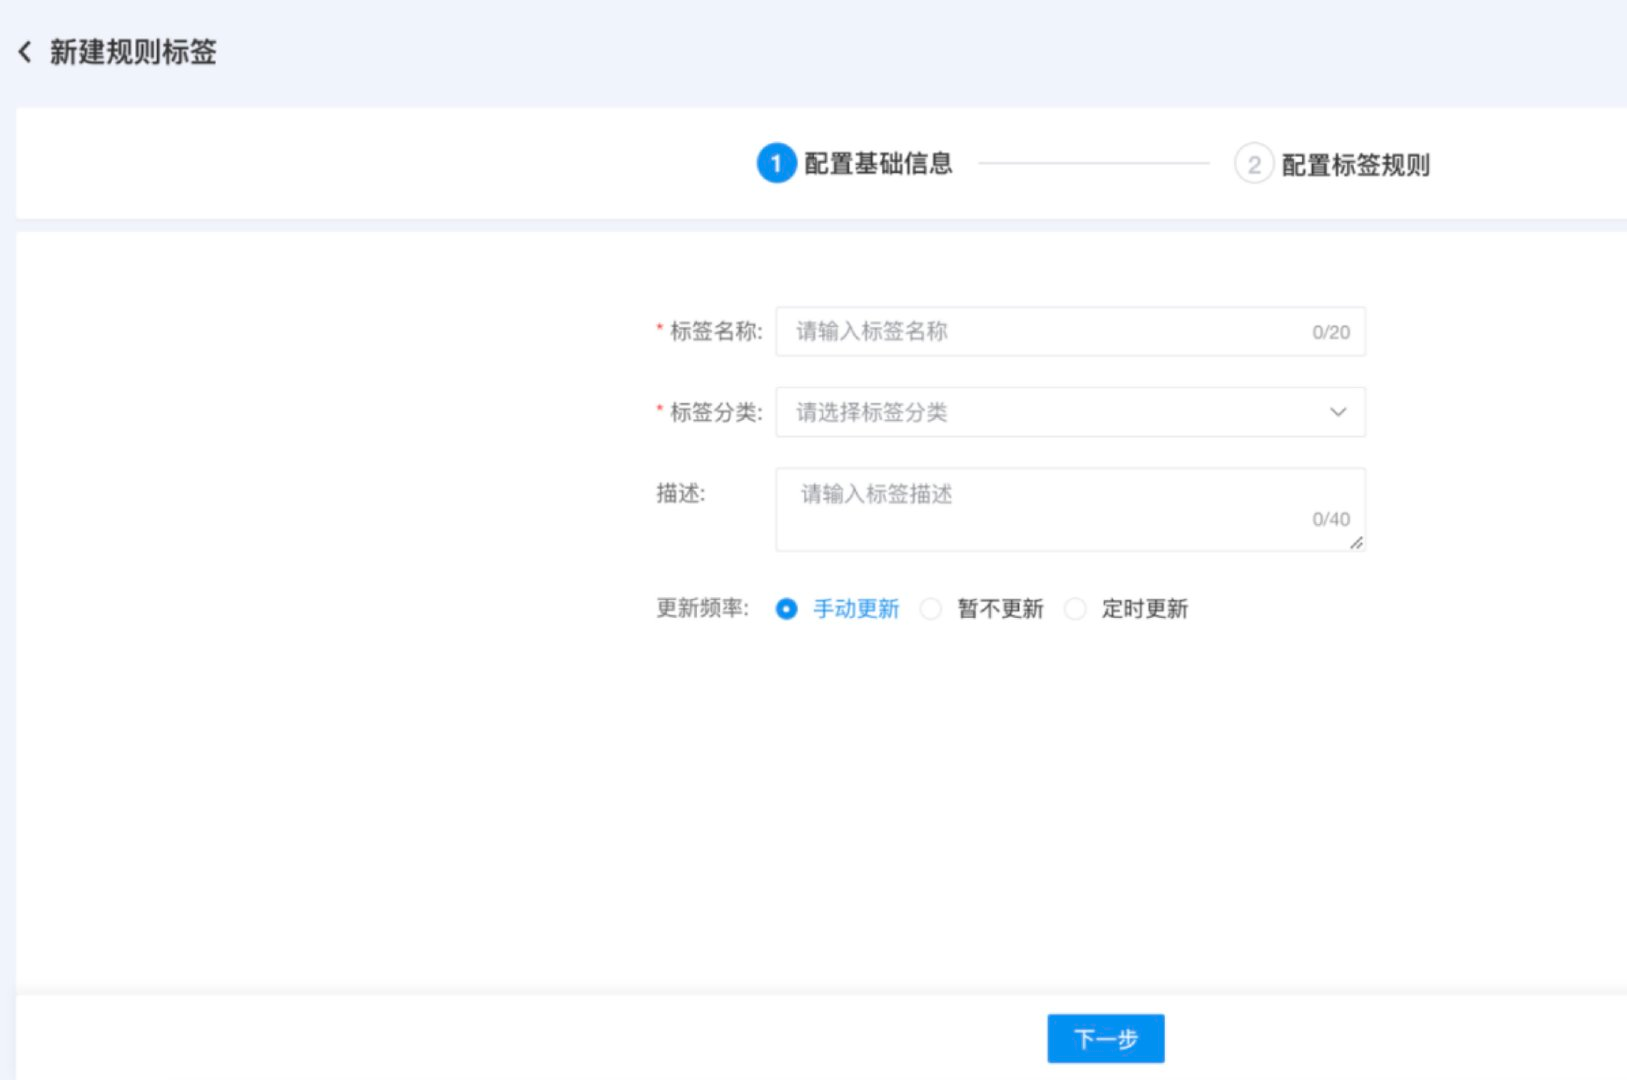Click the step 1 circle icon
The image size is (1627, 1080).
[776, 164]
